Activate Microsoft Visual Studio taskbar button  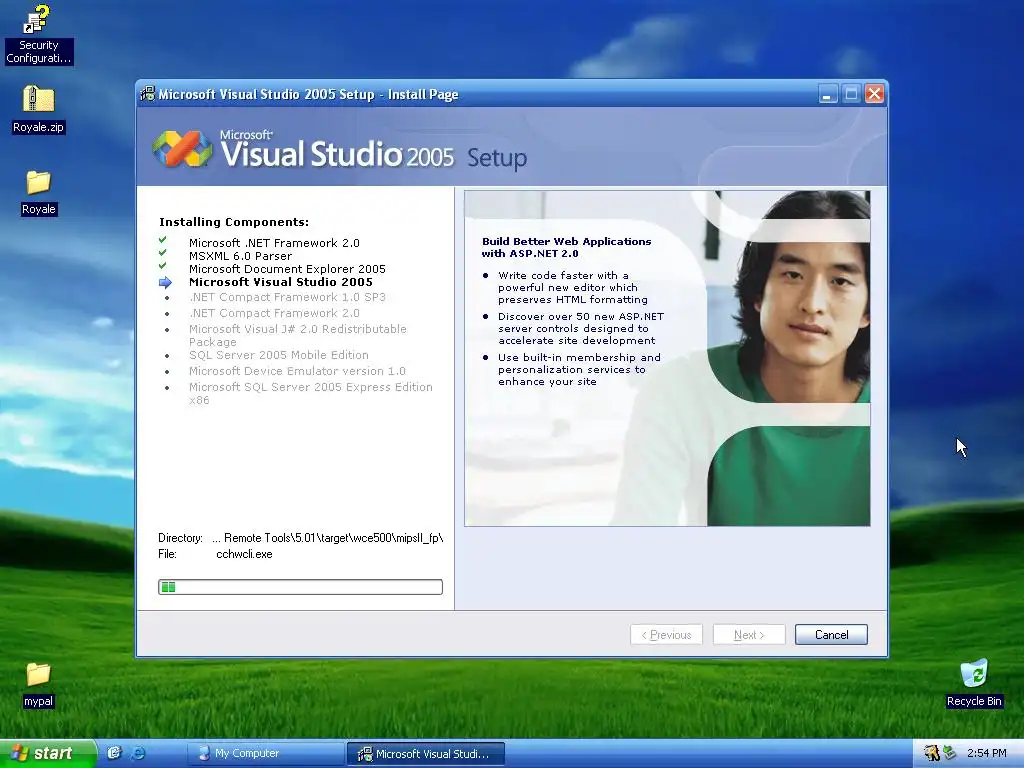(425, 754)
